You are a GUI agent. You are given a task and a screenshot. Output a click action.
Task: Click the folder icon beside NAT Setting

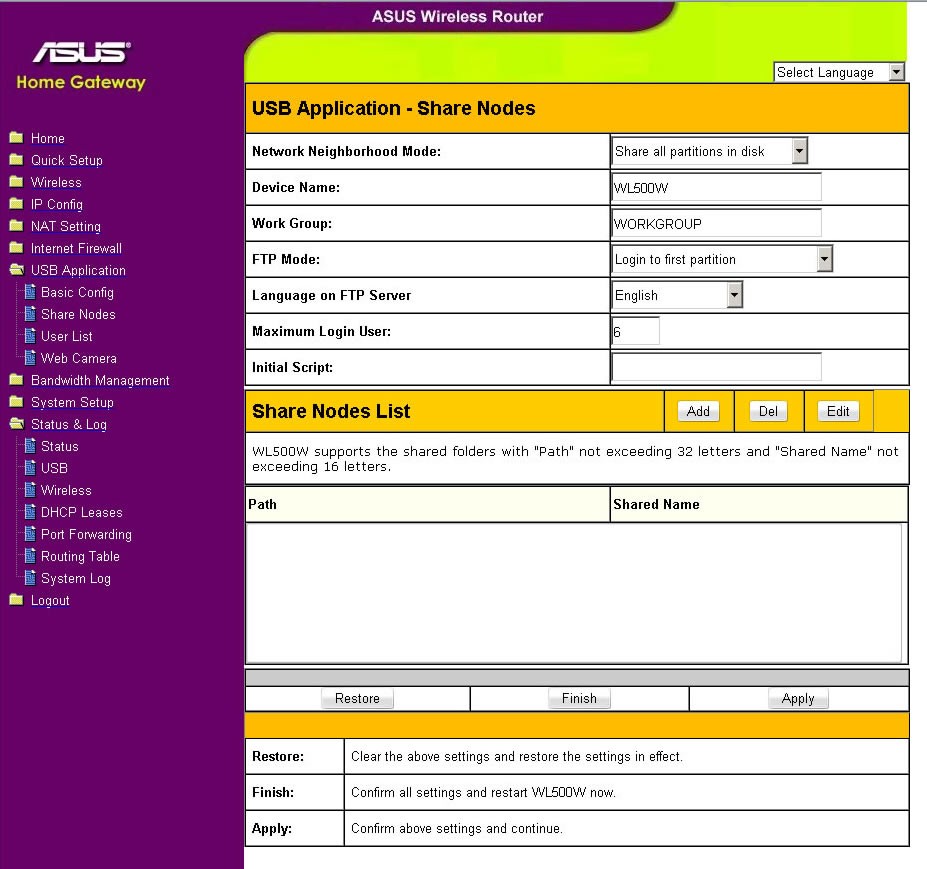click(17, 226)
